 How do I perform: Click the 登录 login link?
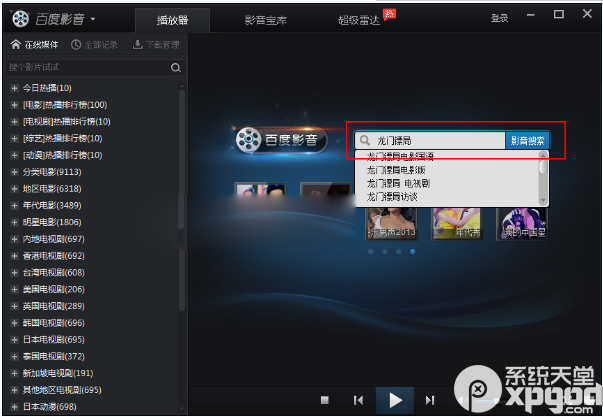tap(499, 18)
